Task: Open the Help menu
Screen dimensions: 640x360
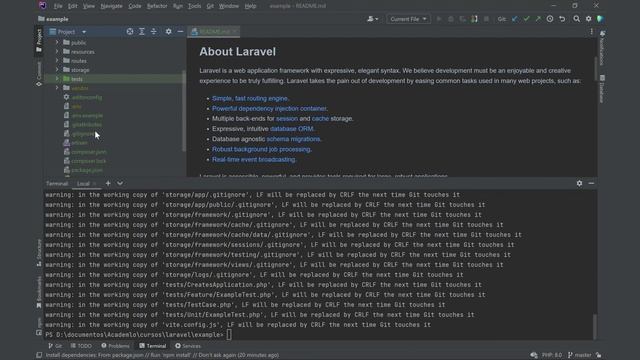Action: pyautogui.click(x=250, y=6)
